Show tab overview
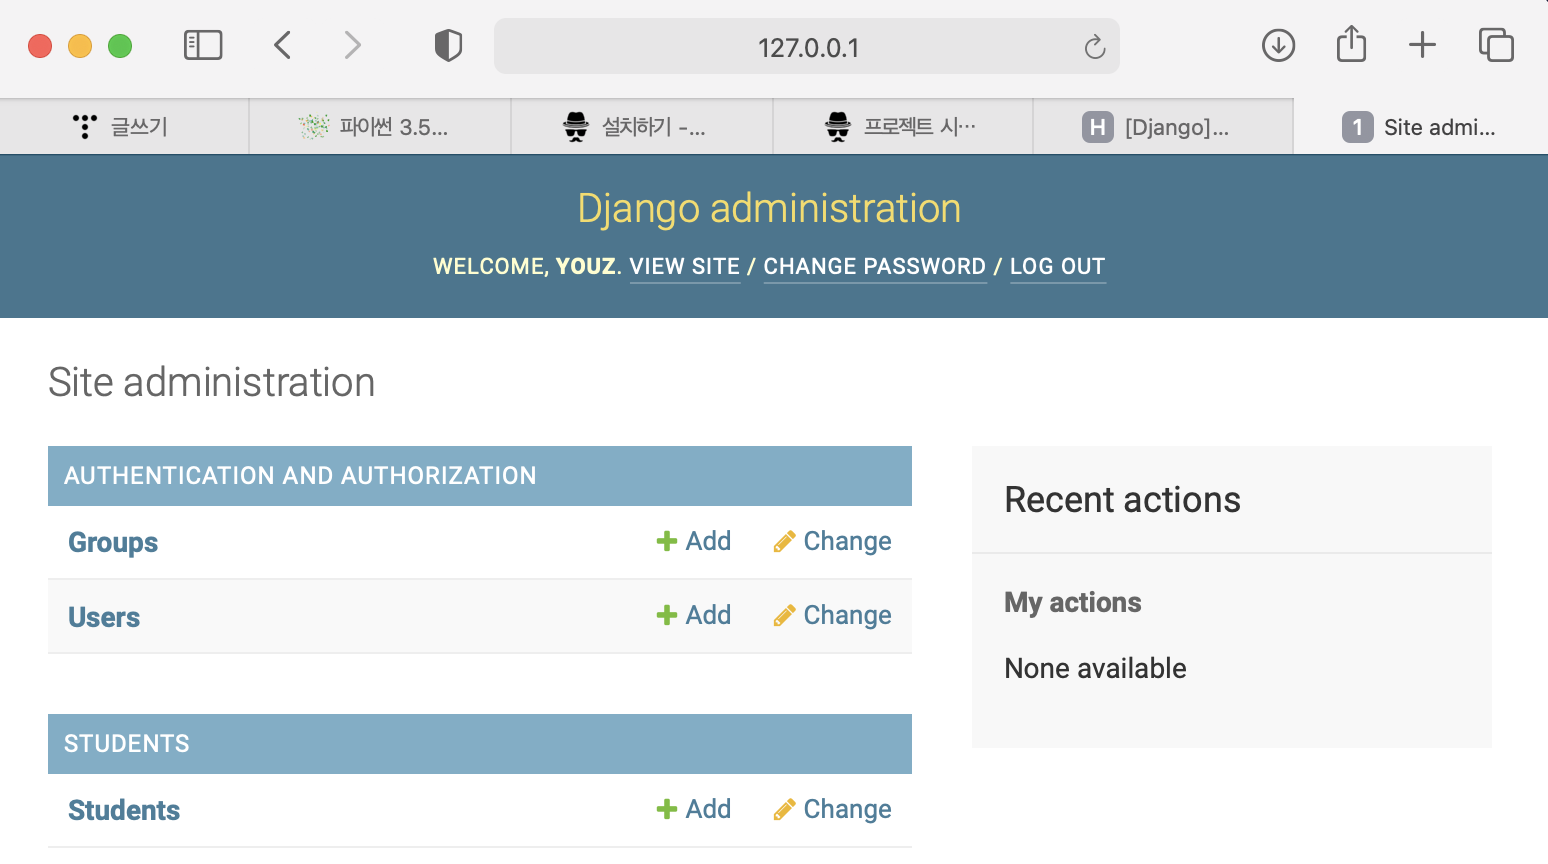This screenshot has width=1548, height=864. (x=1496, y=45)
